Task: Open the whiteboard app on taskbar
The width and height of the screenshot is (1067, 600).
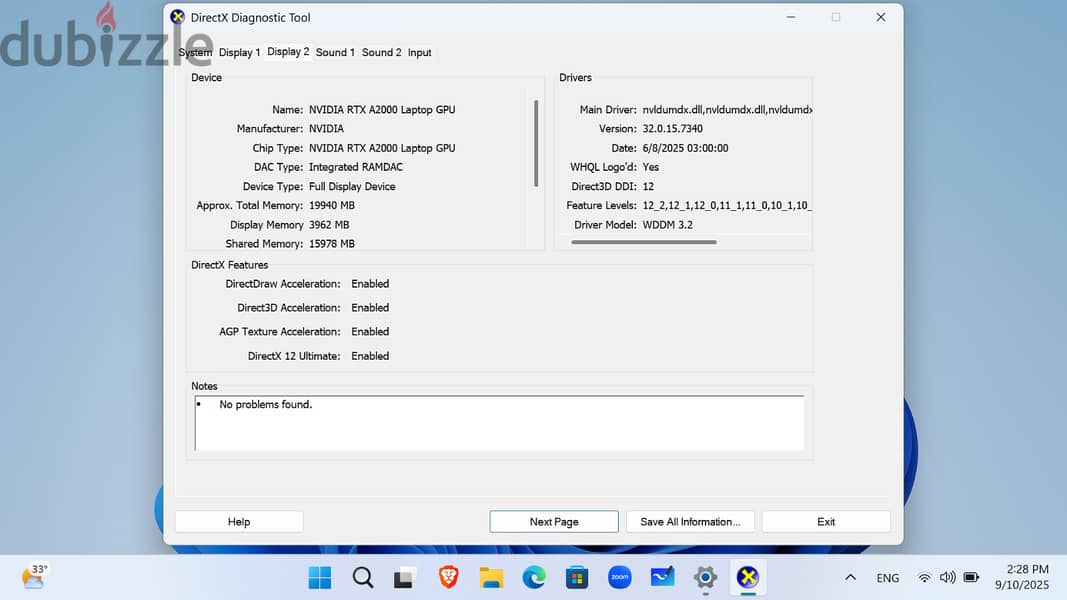Action: [663, 578]
